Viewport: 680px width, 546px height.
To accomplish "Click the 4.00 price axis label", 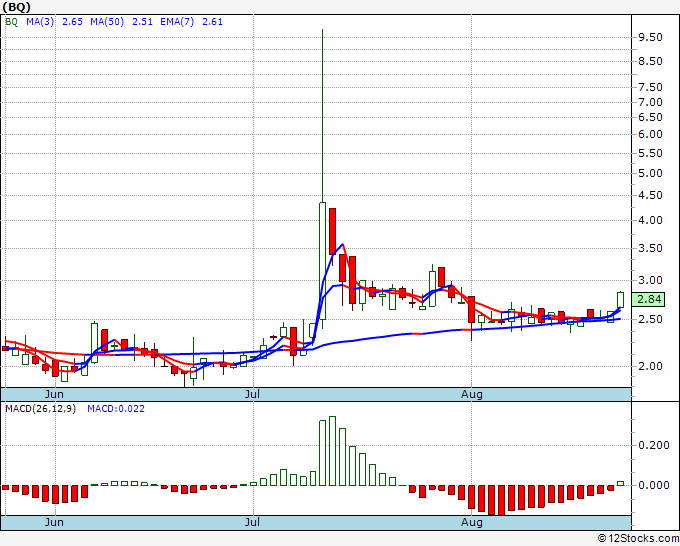I will coord(651,220).
